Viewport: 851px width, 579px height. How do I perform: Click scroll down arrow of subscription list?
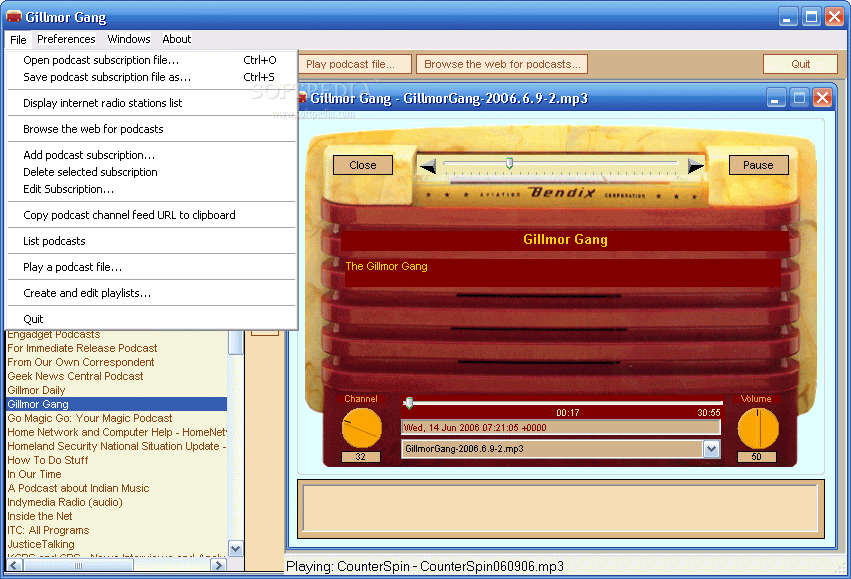click(236, 549)
